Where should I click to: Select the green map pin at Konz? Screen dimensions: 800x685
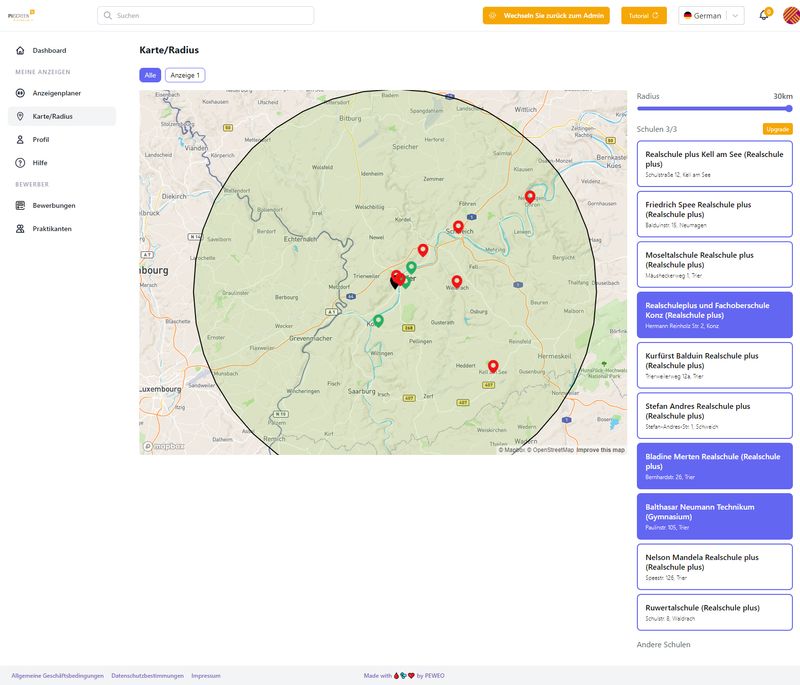pyautogui.click(x=378, y=321)
